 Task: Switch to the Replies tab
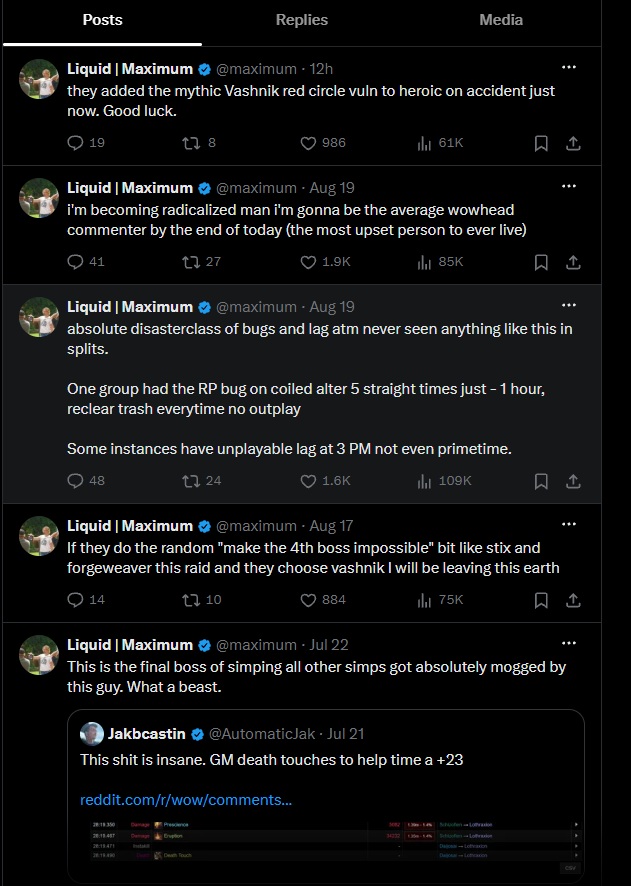point(302,20)
